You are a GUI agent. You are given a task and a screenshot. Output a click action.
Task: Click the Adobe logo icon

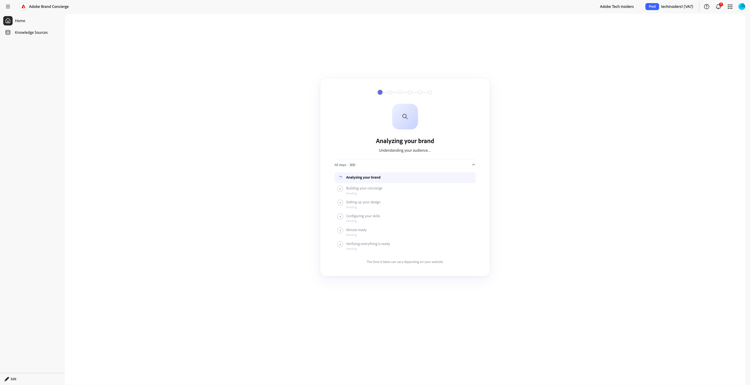[x=23, y=6]
